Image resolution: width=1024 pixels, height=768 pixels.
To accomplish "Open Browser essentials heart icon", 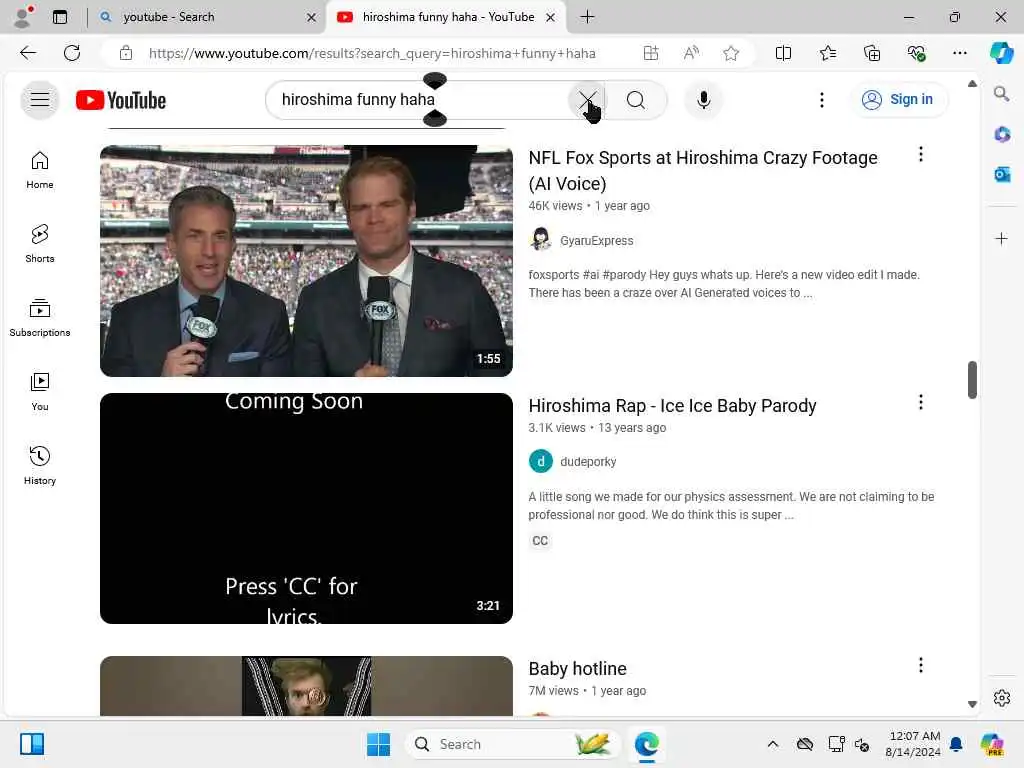I will tap(916, 53).
